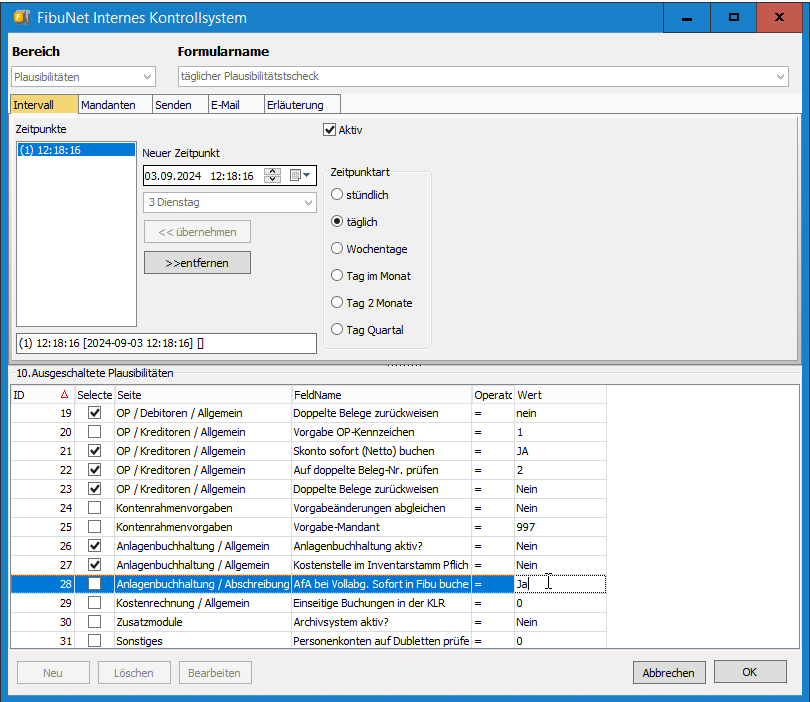Click the FibuNet app icon in title bar

pos(22,17)
